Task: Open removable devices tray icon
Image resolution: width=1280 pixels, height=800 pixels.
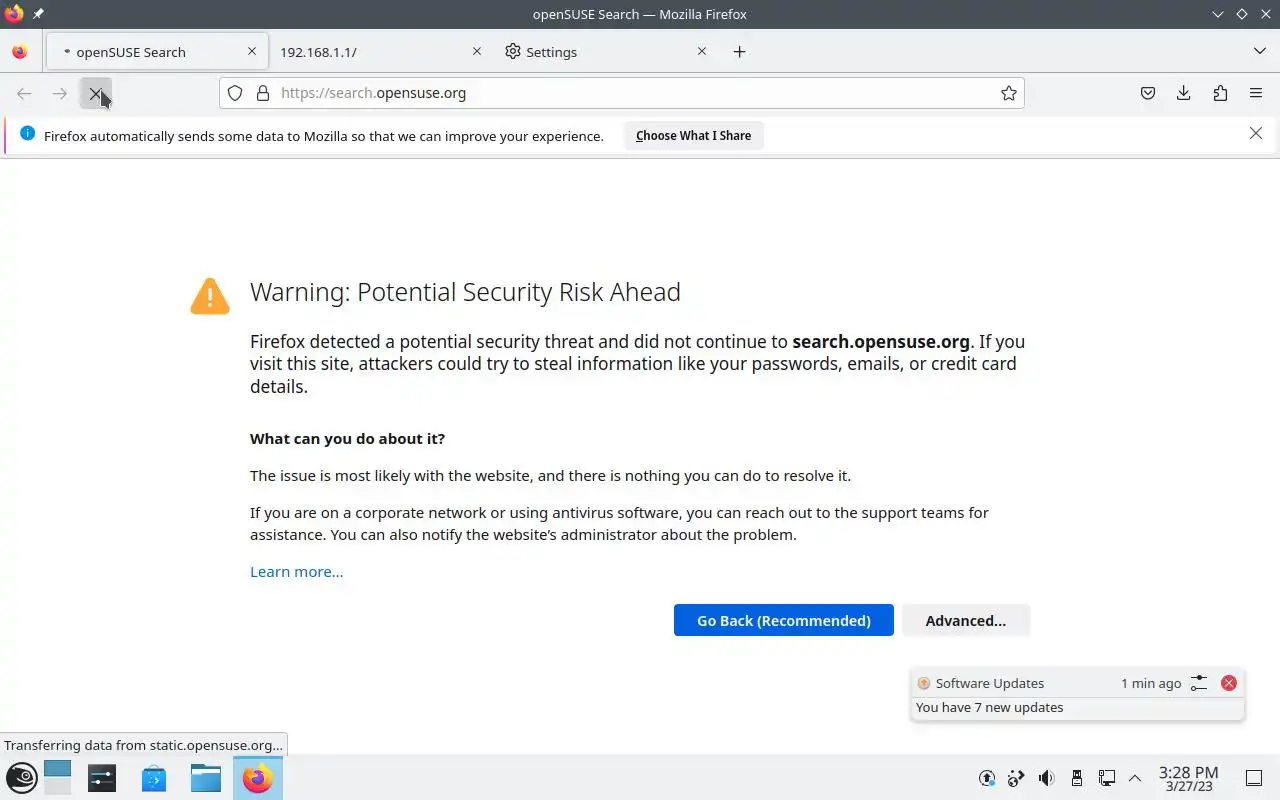Action: pos(1077,778)
